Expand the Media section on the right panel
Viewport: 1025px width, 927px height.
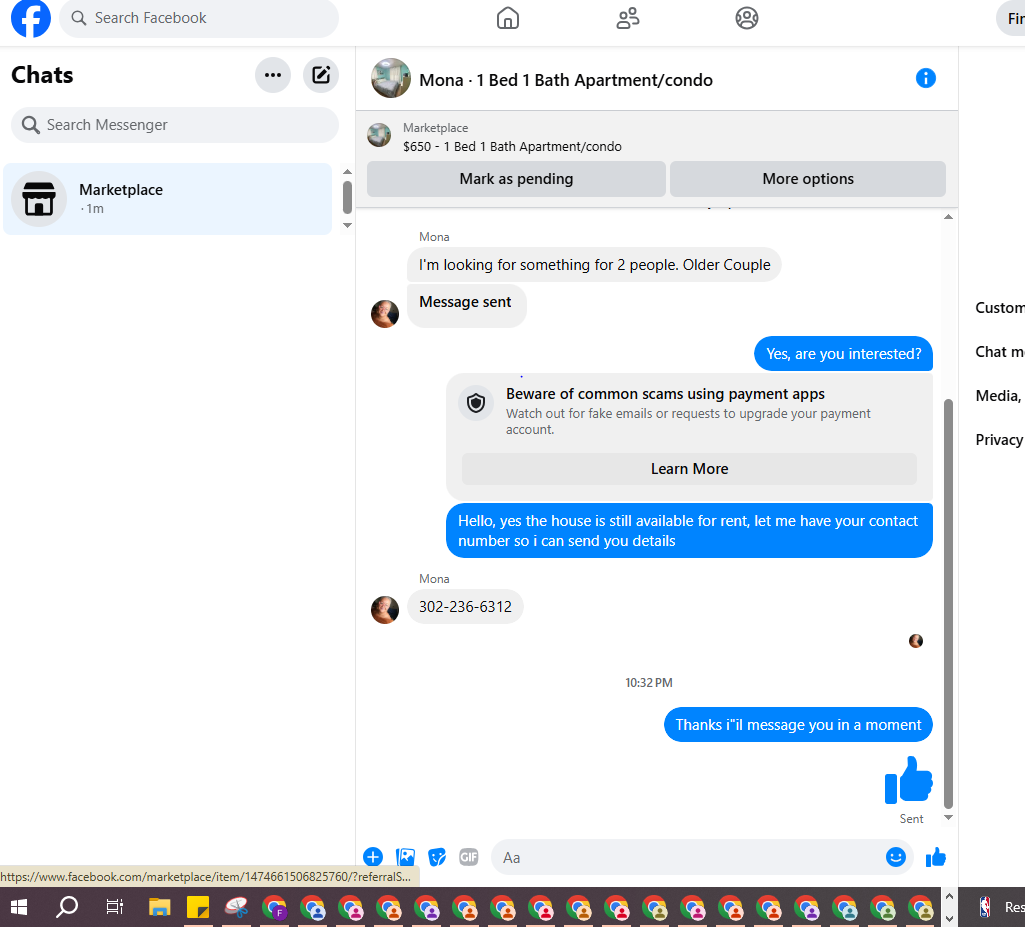1000,396
